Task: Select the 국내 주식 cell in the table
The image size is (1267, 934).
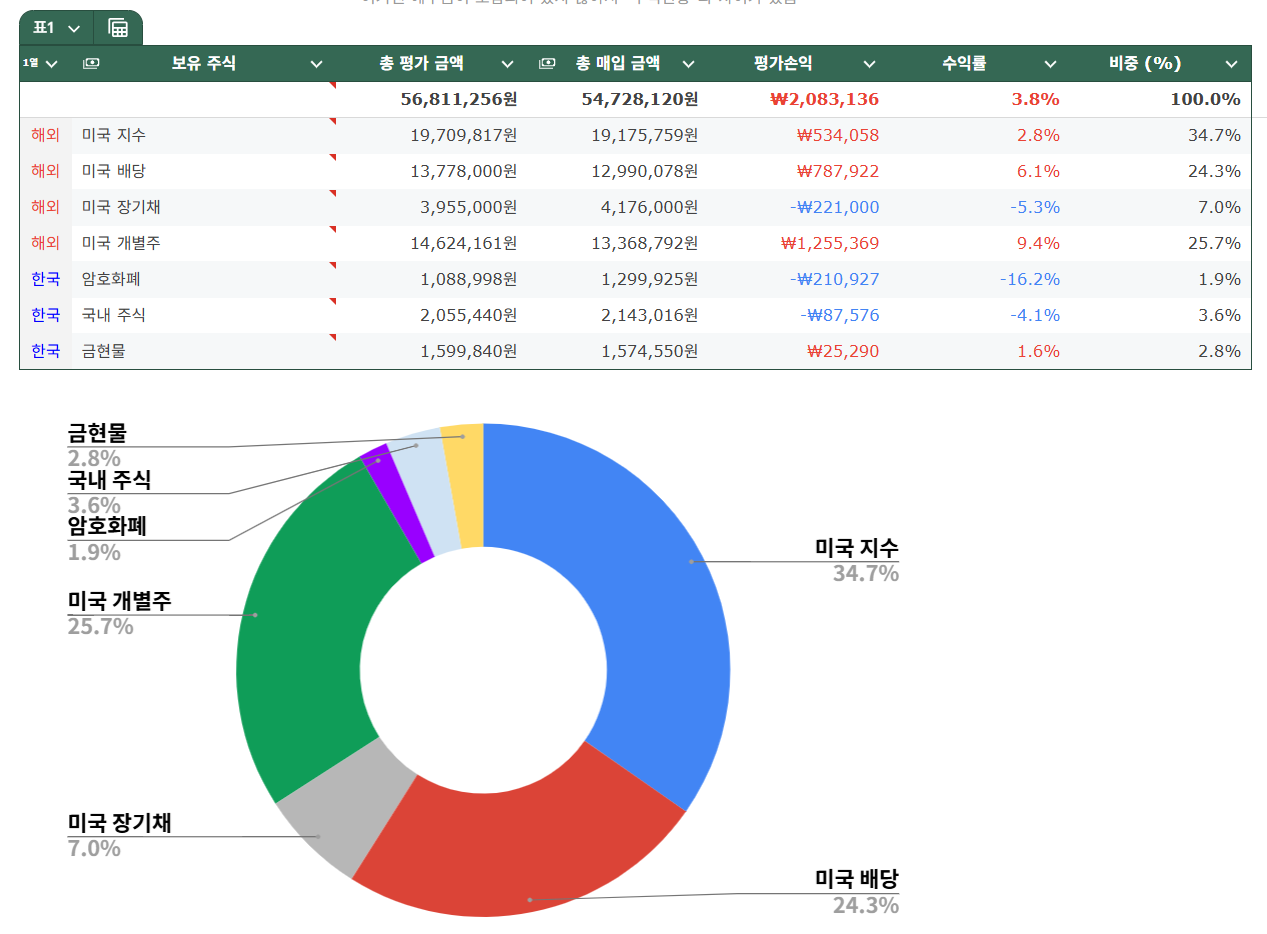Action: pyautogui.click(x=204, y=315)
